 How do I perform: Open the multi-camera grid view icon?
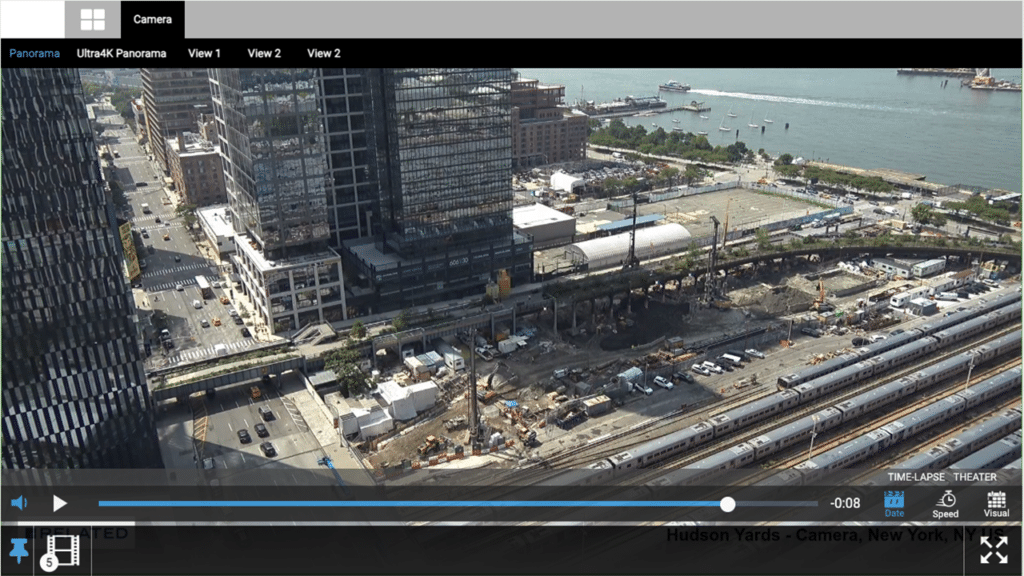(92, 19)
